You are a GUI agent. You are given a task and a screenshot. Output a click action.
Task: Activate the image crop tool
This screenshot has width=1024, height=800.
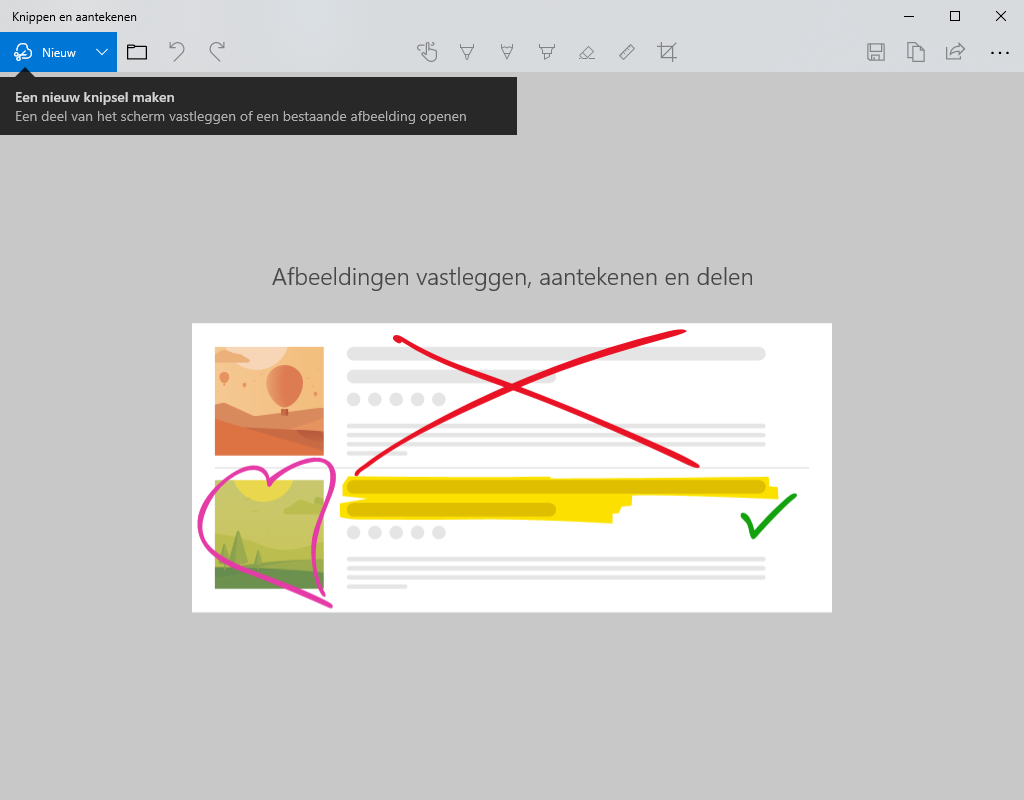coord(667,52)
